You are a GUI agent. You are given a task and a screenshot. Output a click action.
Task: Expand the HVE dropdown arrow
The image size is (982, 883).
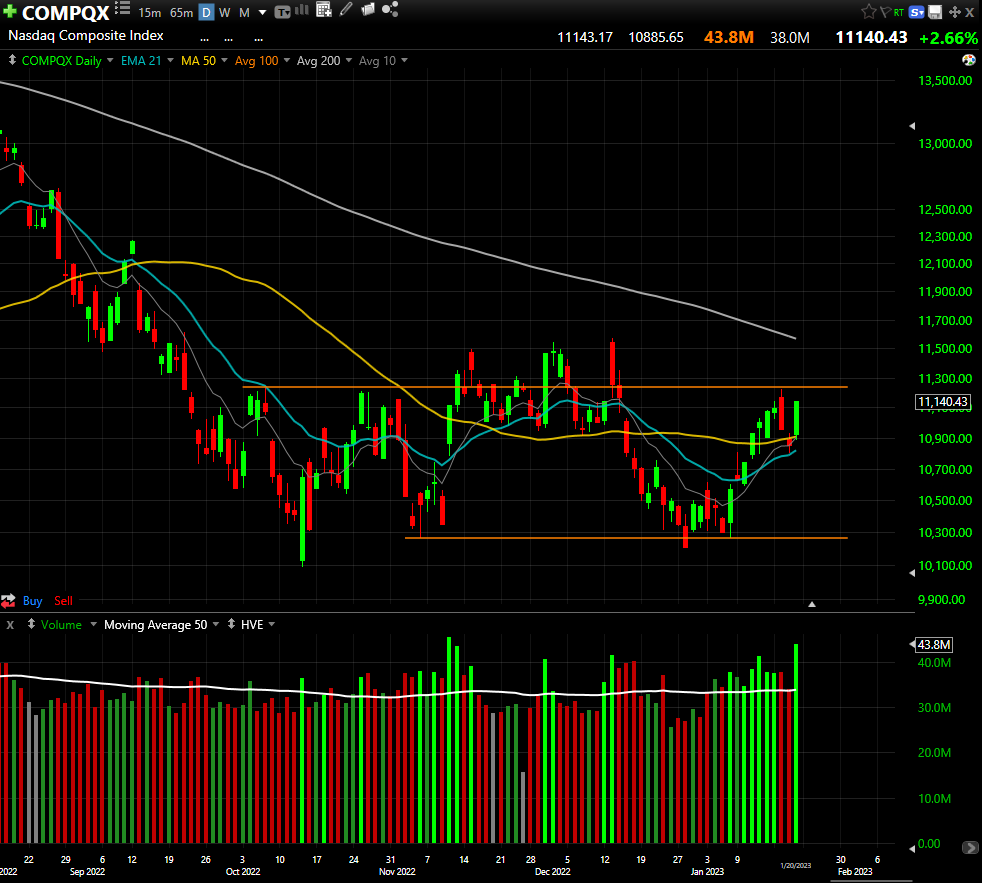[x=272, y=624]
